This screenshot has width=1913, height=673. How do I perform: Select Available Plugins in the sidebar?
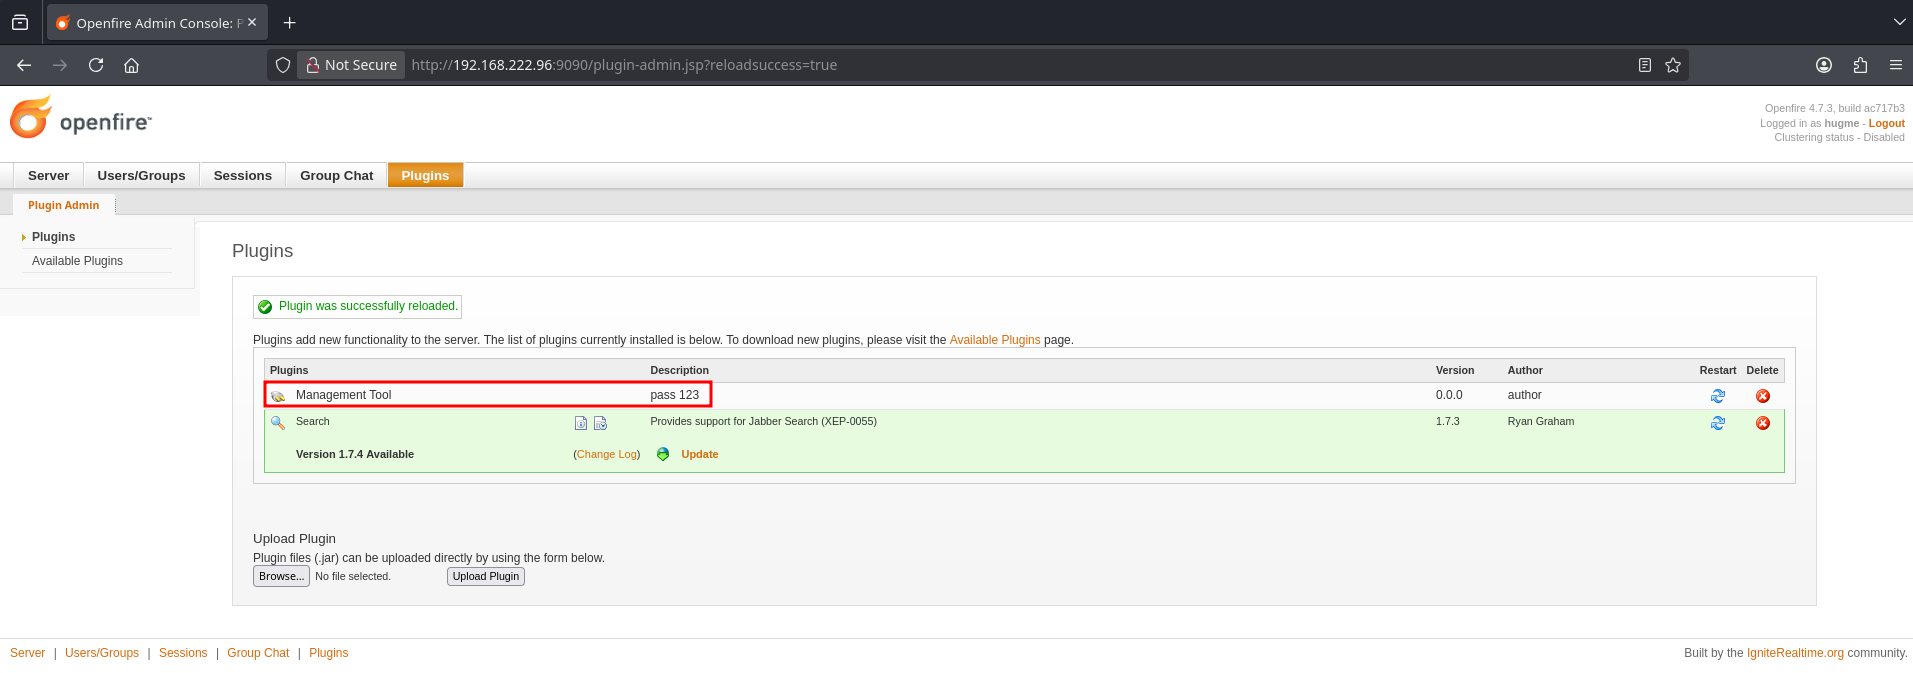tap(77, 261)
